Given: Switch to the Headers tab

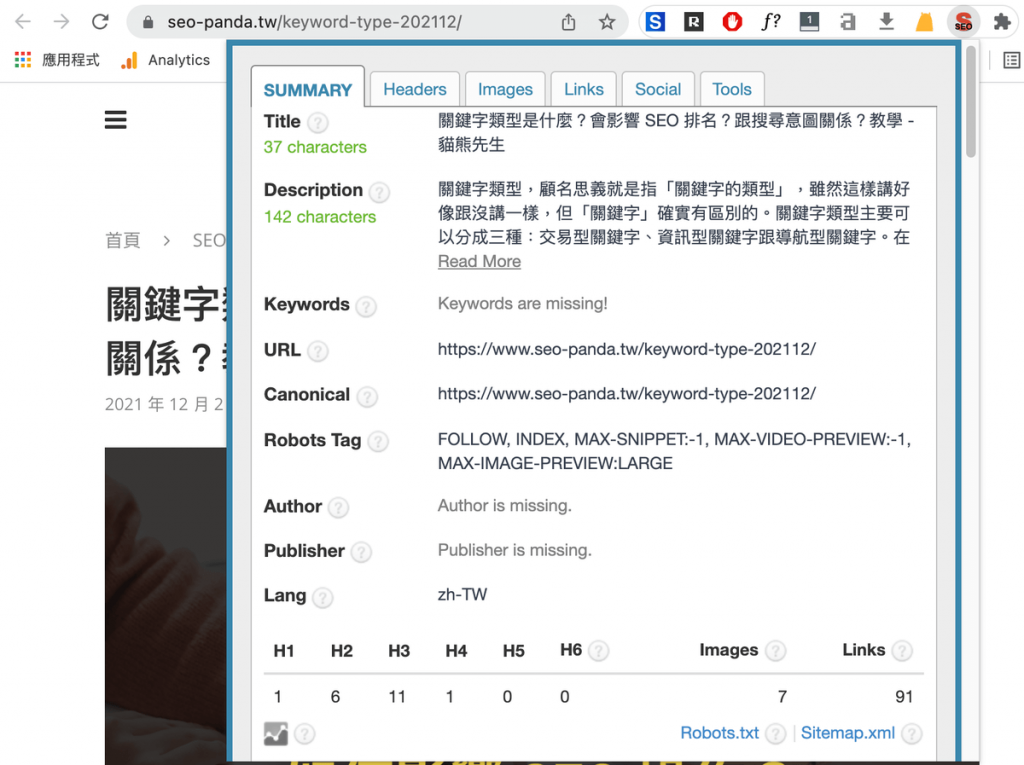Looking at the screenshot, I should pyautogui.click(x=414, y=89).
